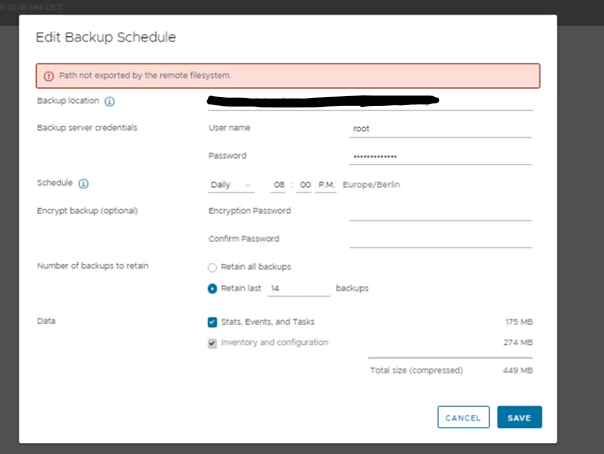Click the error alert icon in banner
The width and height of the screenshot is (604, 454).
(49, 76)
